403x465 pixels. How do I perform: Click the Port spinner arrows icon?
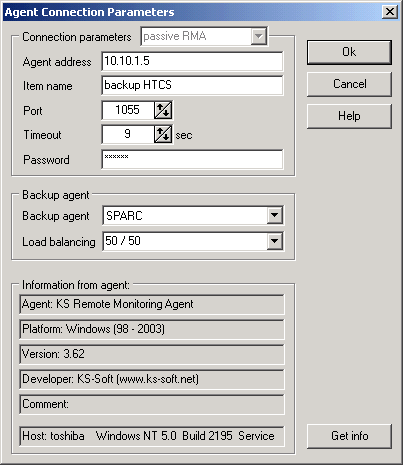(x=163, y=110)
